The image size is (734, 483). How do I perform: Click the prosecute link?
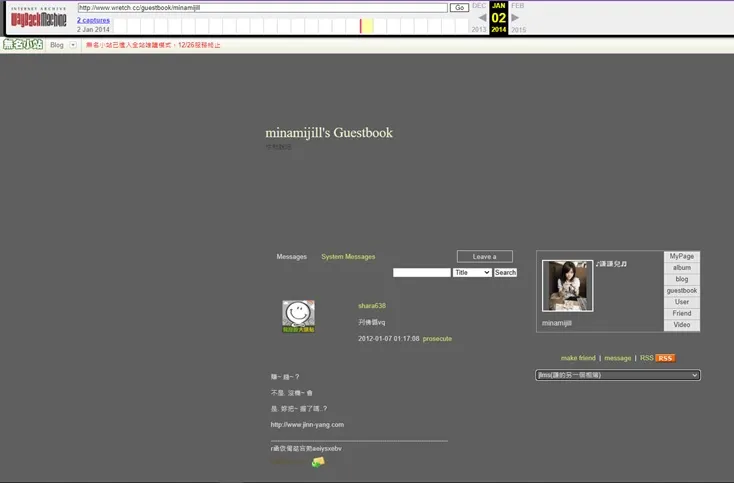tap(437, 338)
